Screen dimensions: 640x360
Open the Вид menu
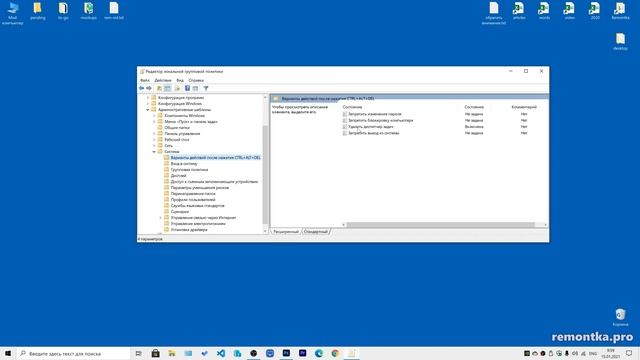pos(180,80)
